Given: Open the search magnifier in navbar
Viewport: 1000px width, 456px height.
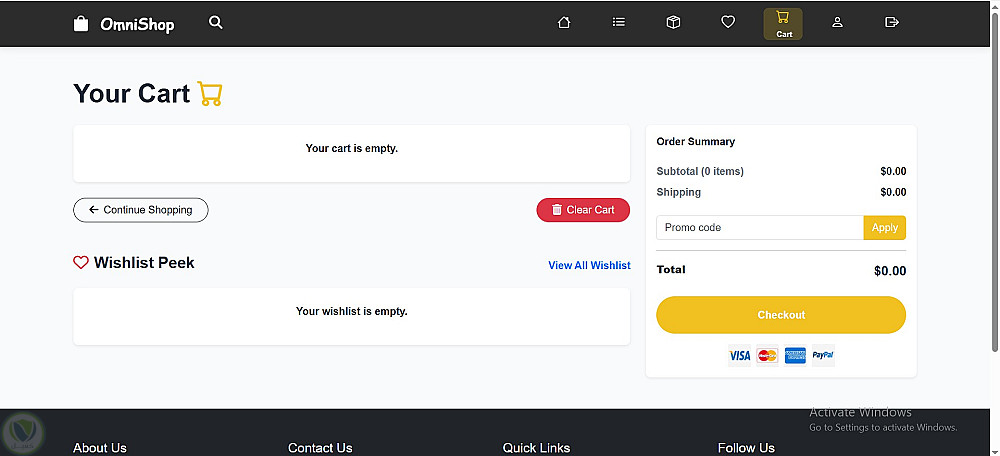Looking at the screenshot, I should point(216,23).
